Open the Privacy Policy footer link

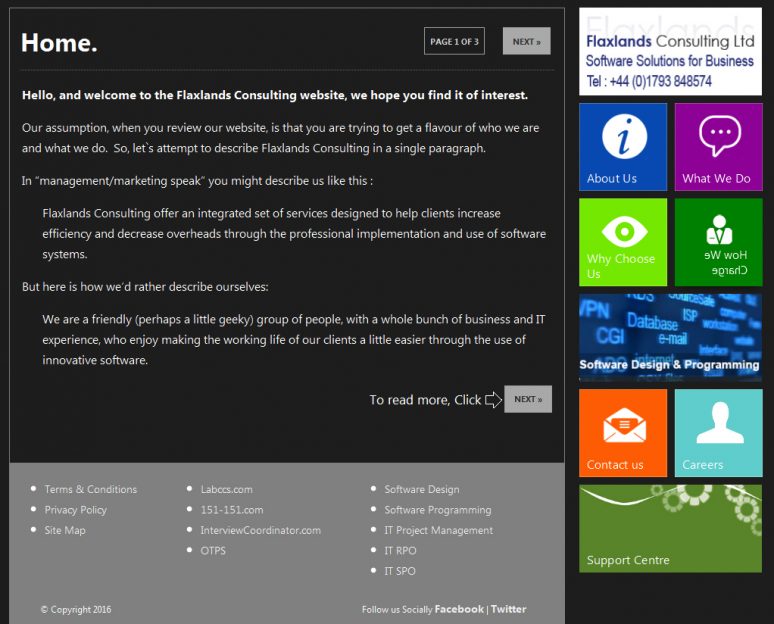(75, 510)
